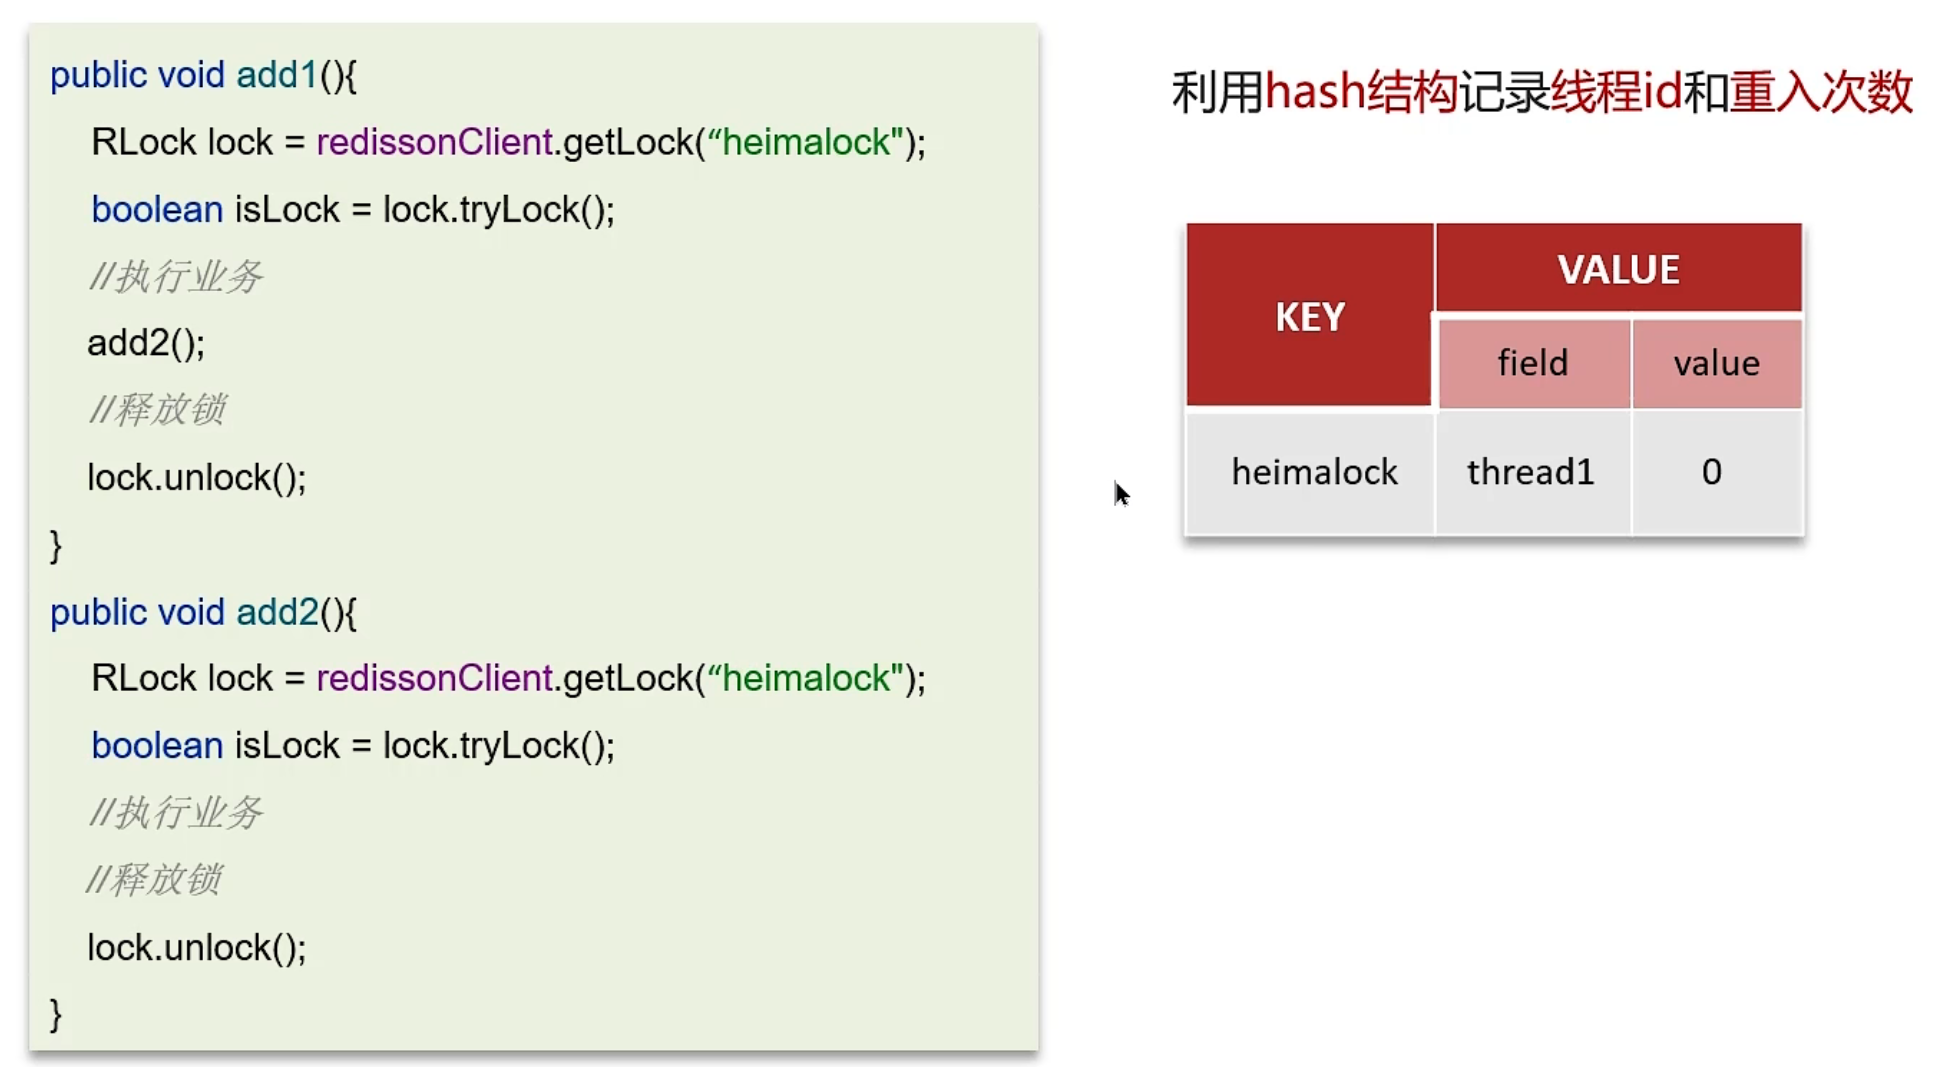The width and height of the screenshot is (1933, 1067).
Task: Click the 重入次数 text in title
Action: pos(1820,92)
